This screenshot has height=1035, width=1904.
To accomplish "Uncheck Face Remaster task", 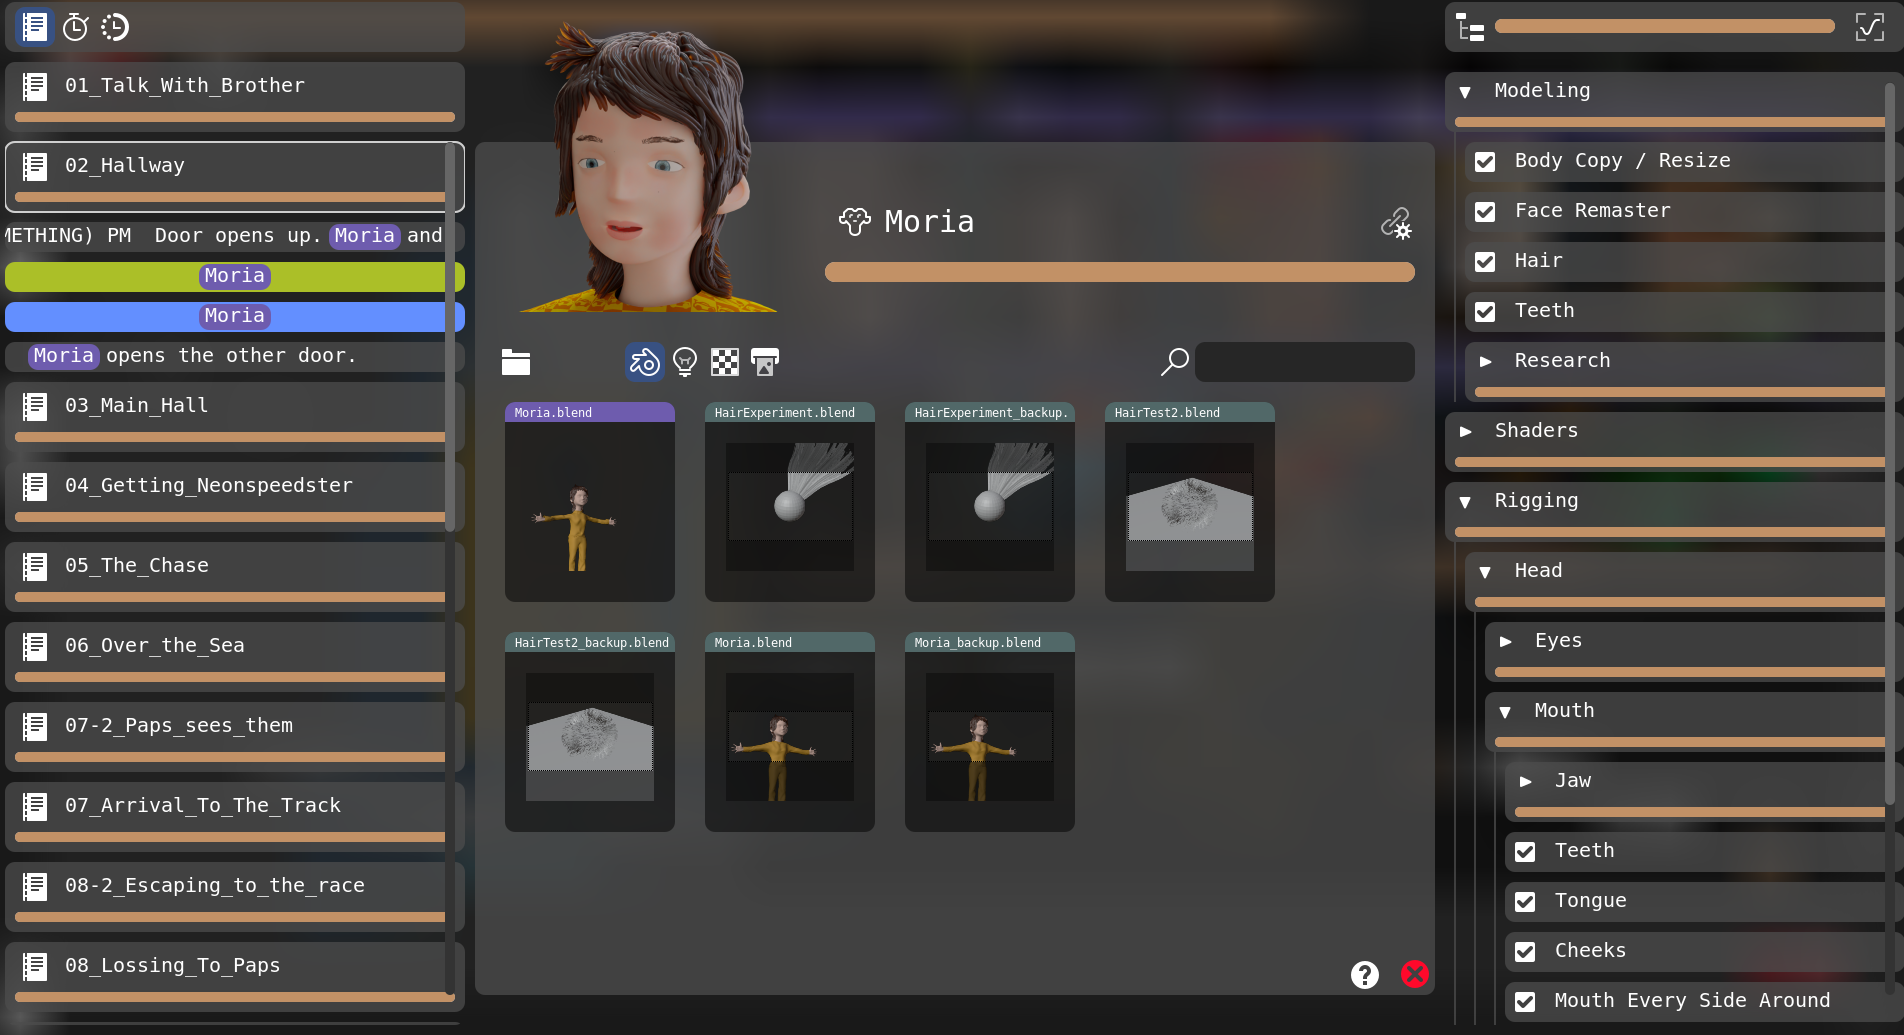I will coord(1485,211).
